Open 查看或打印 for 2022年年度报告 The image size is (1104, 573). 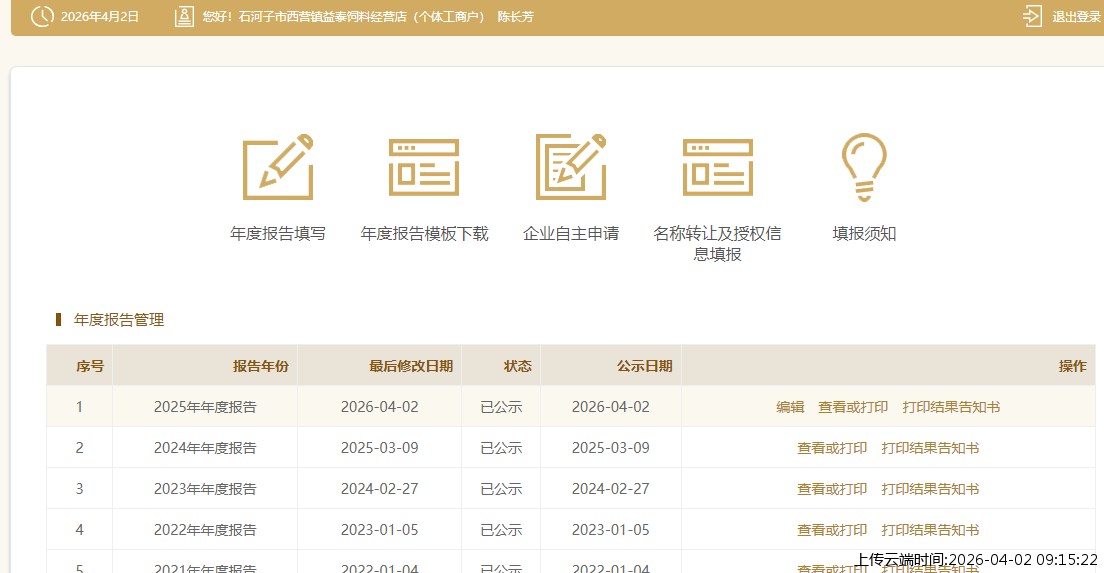[832, 530]
